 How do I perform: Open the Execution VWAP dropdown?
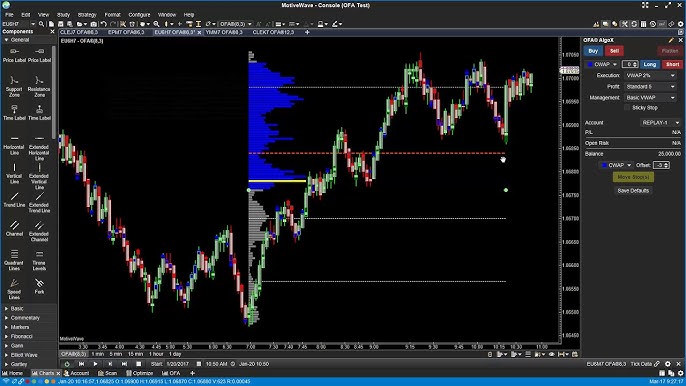coord(651,75)
